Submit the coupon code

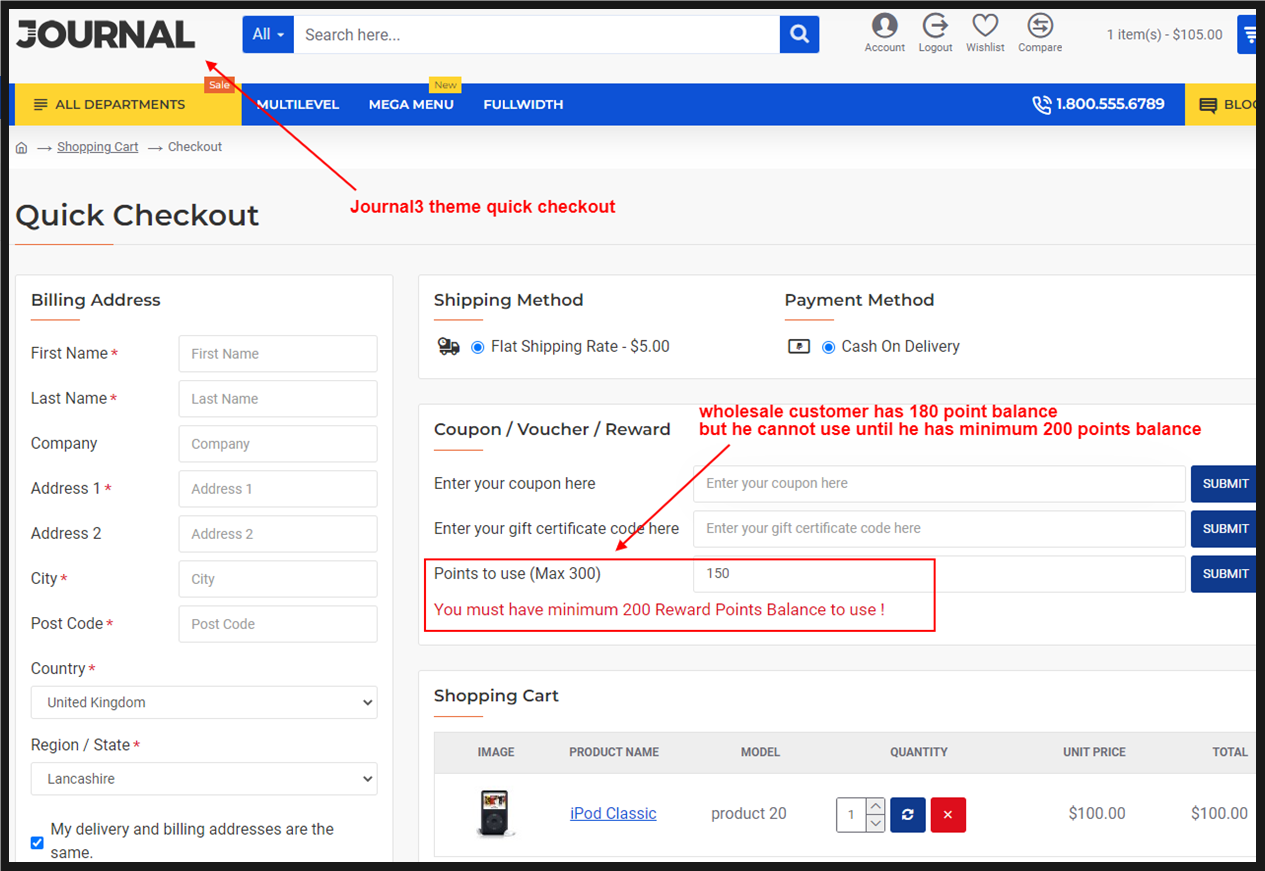(x=1224, y=484)
